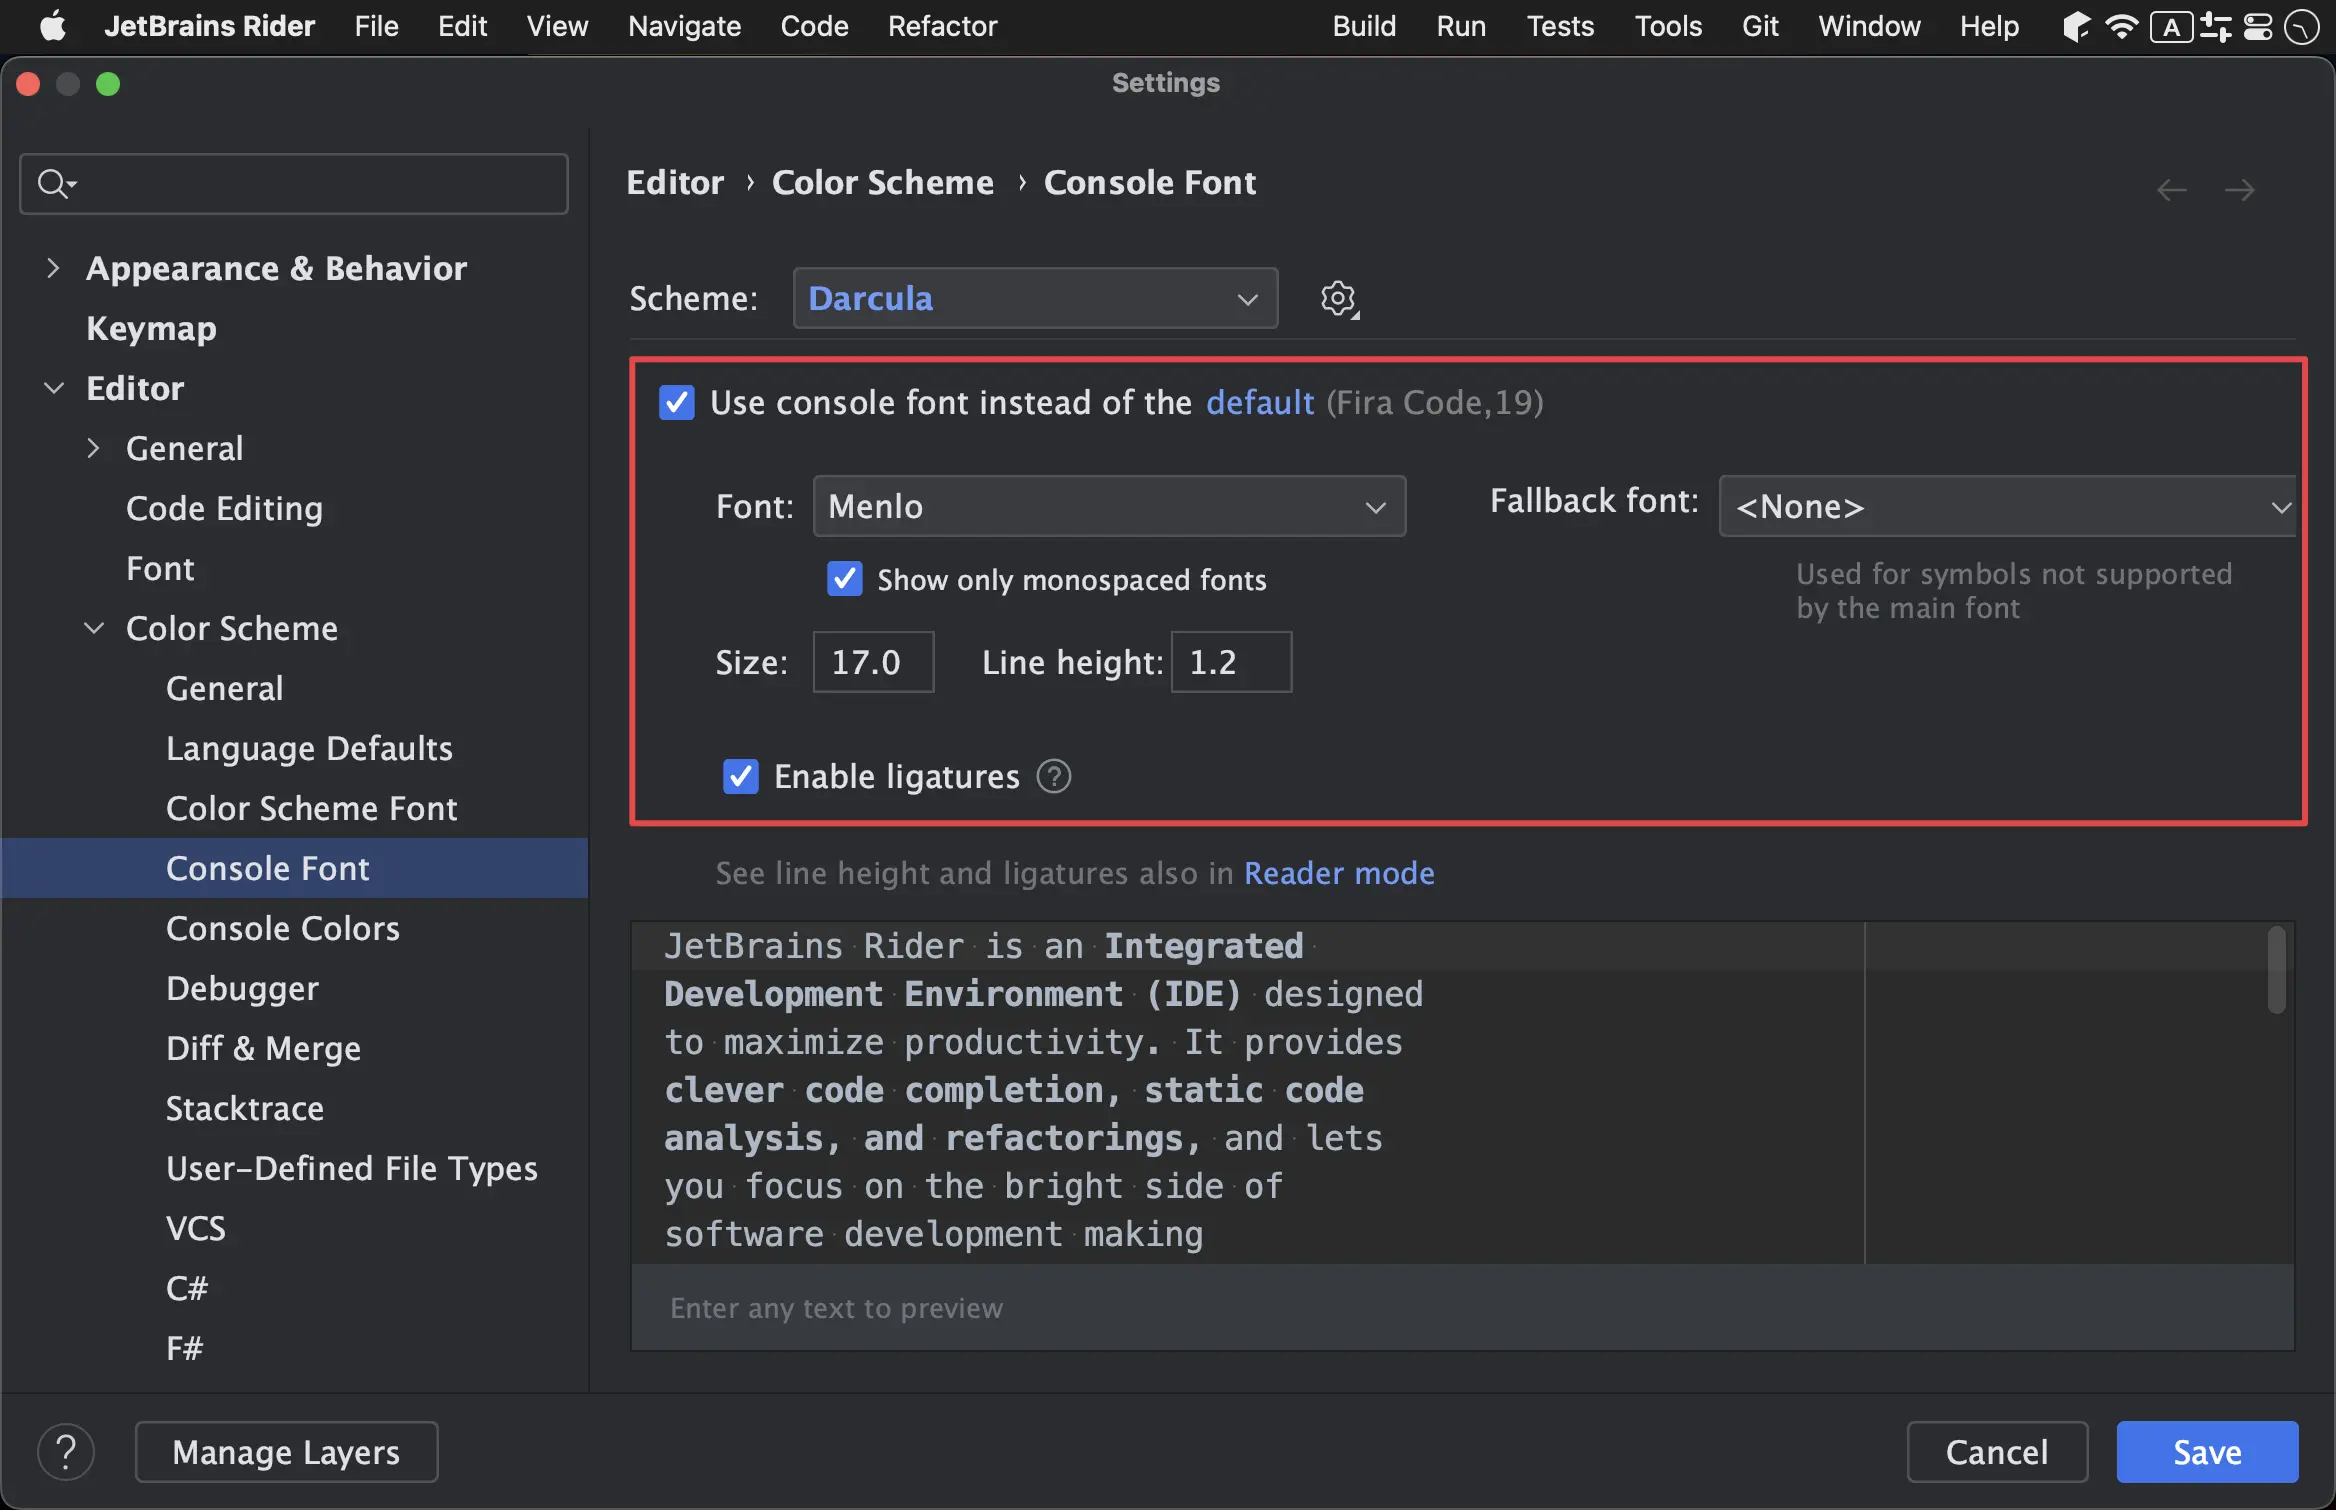The image size is (2336, 1510).
Task: Select VCS color scheme page
Action: (x=196, y=1228)
